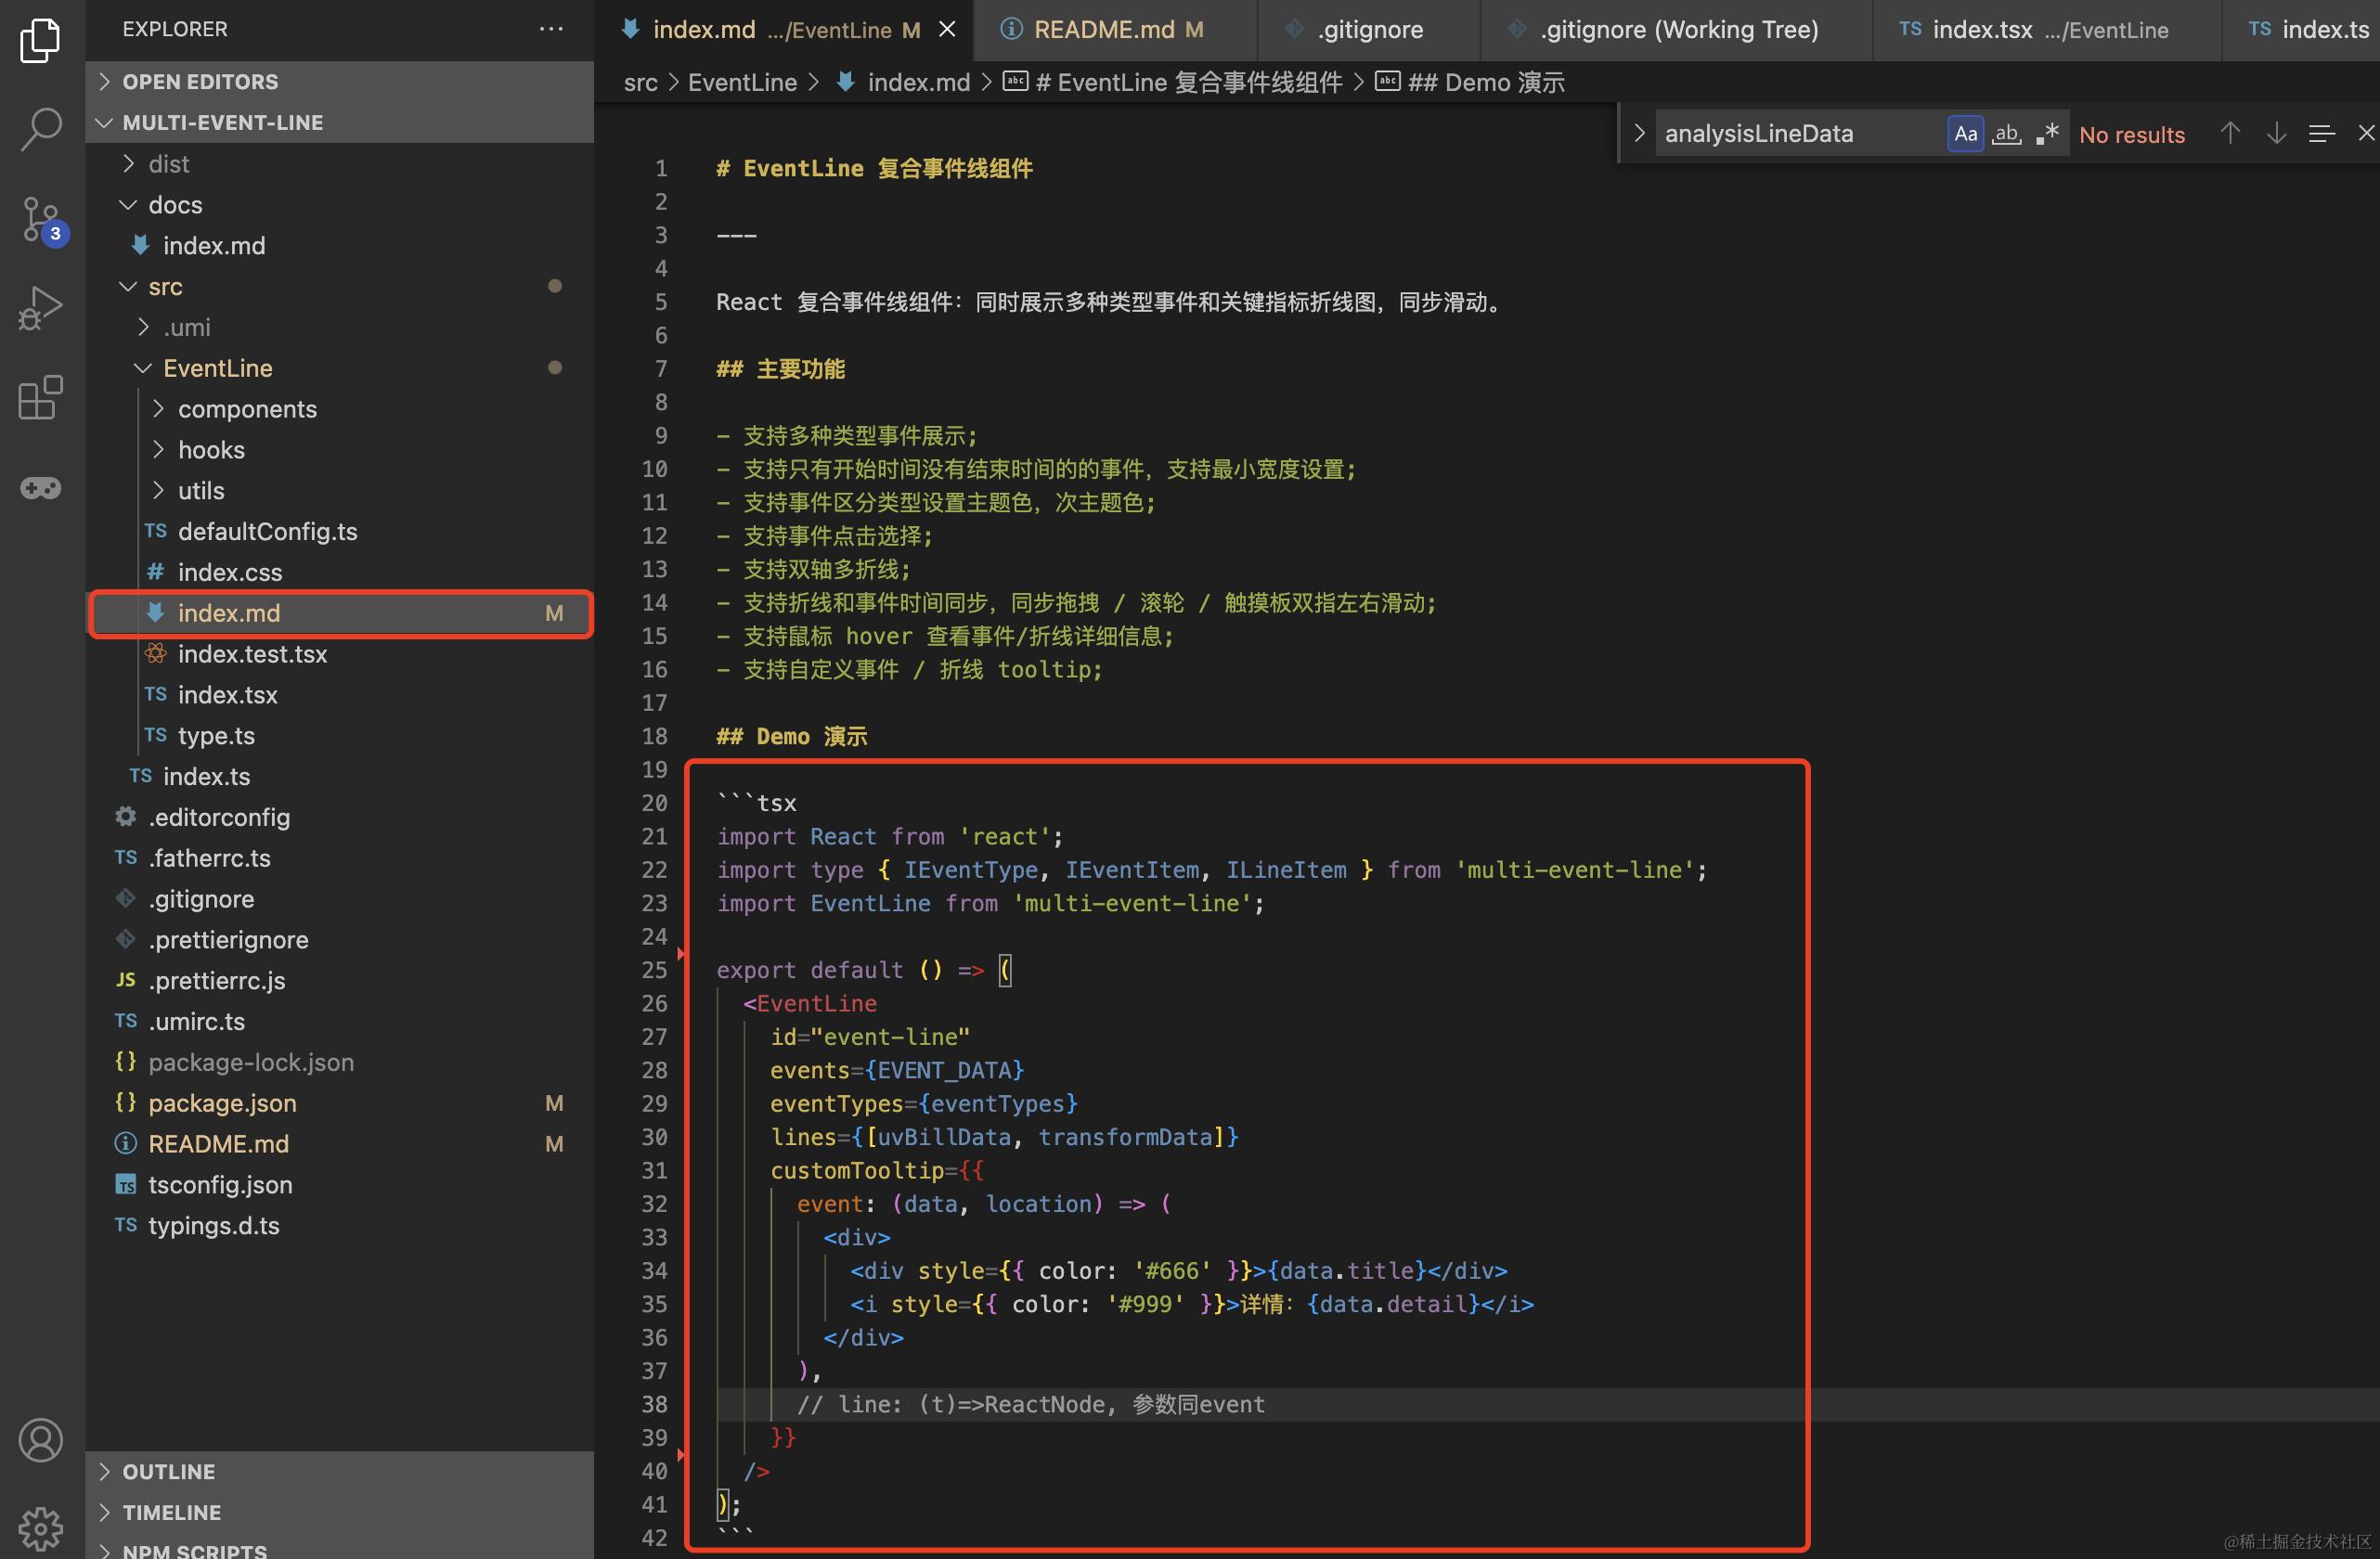Expand the utils folder
This screenshot has width=2380, height=1559.
coord(339,491)
